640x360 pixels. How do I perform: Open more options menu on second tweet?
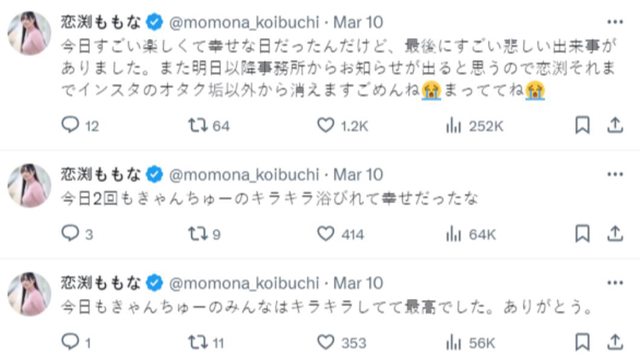615,175
